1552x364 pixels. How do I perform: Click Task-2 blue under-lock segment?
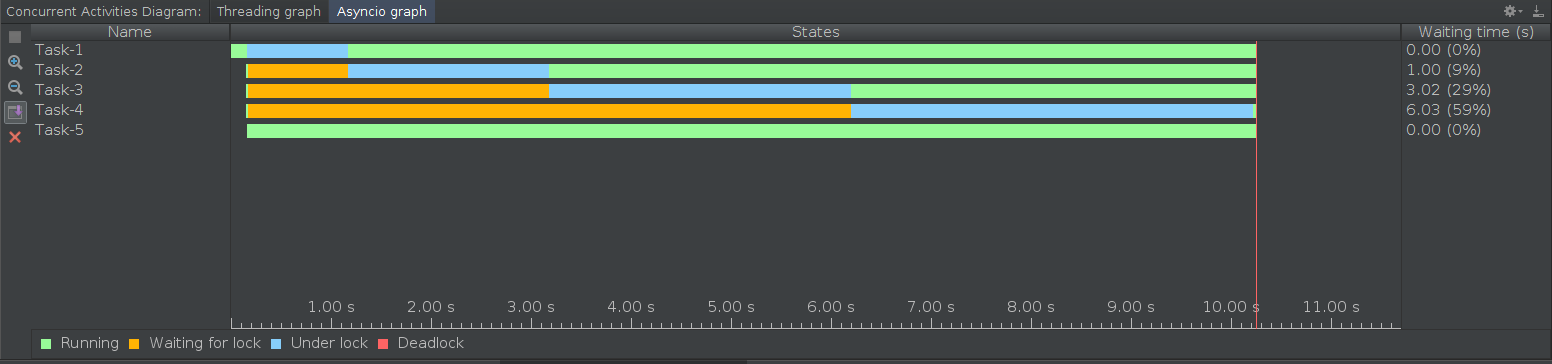click(448, 71)
